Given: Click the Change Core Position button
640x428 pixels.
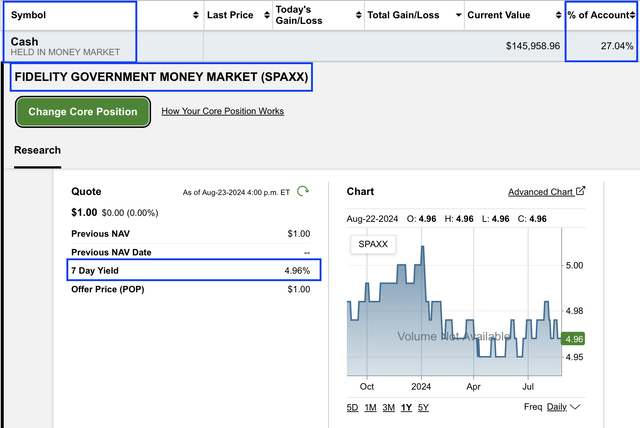Looking at the screenshot, I should coord(83,112).
